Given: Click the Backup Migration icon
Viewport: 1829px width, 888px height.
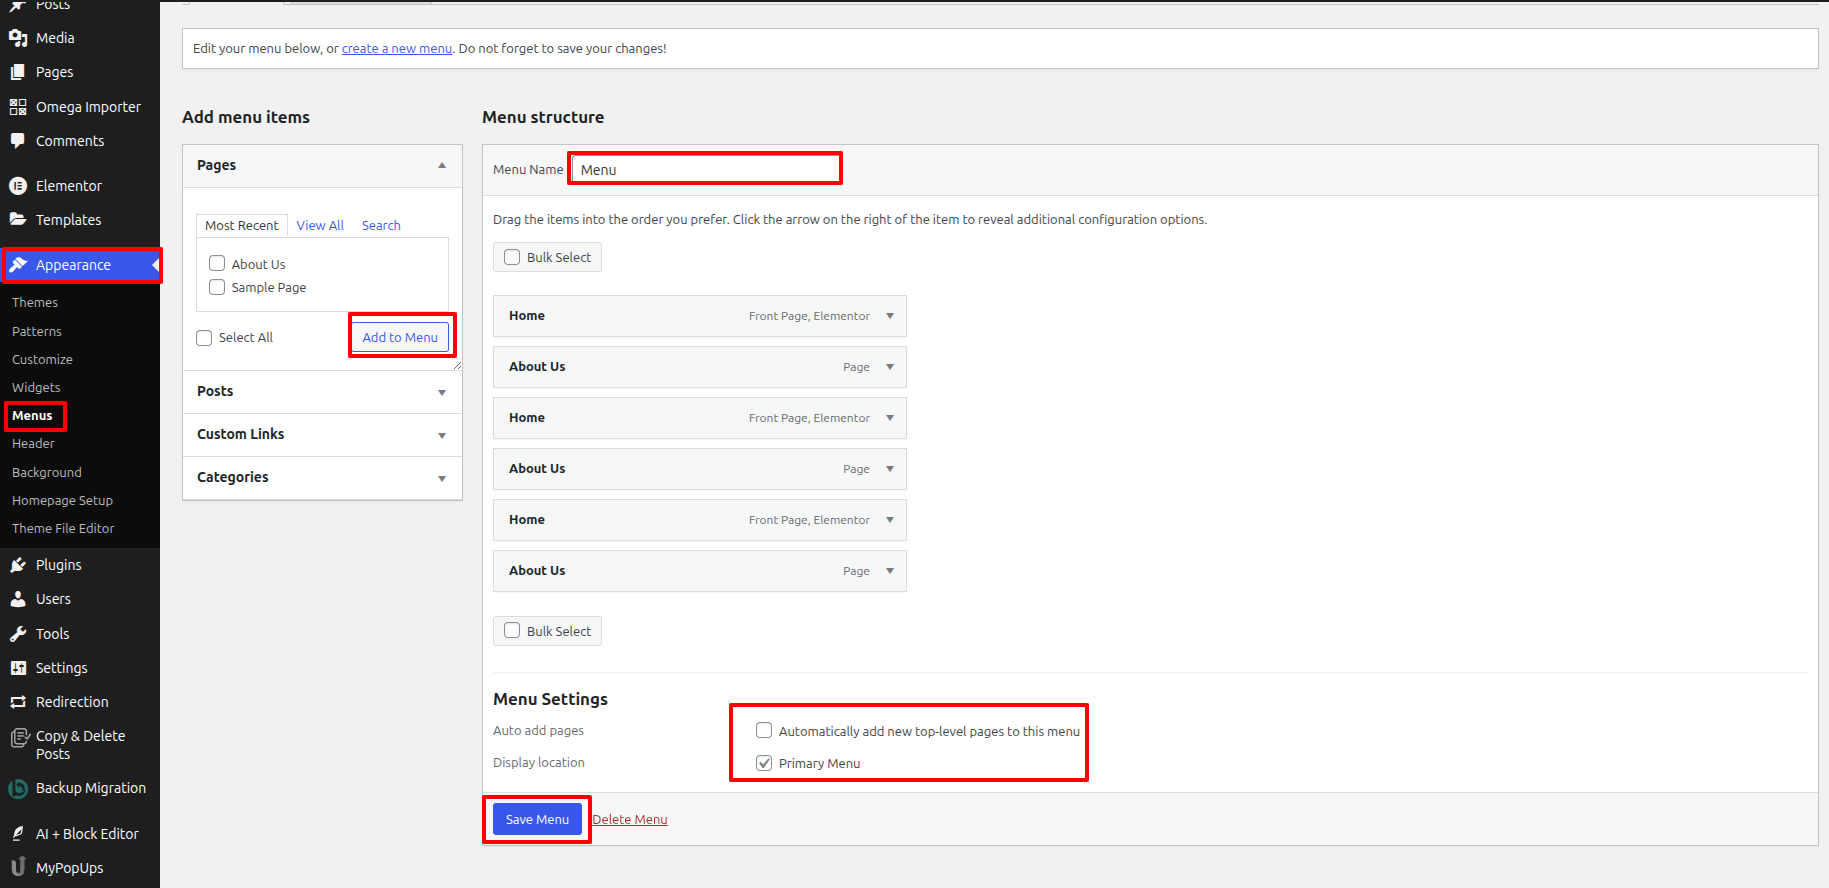Looking at the screenshot, I should point(18,789).
